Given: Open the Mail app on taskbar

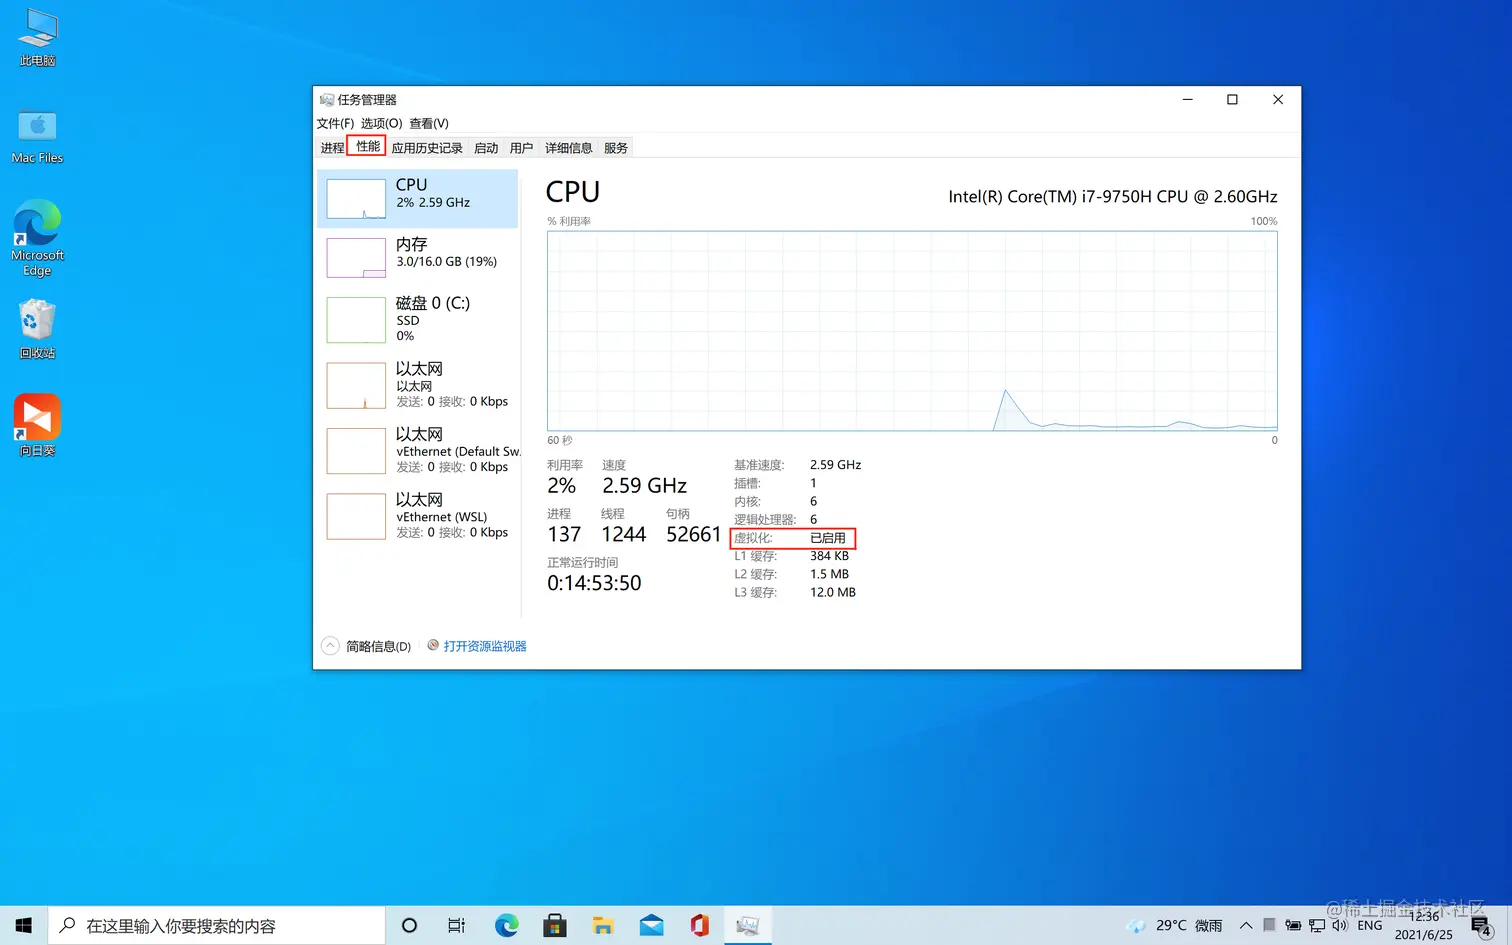Looking at the screenshot, I should [651, 926].
